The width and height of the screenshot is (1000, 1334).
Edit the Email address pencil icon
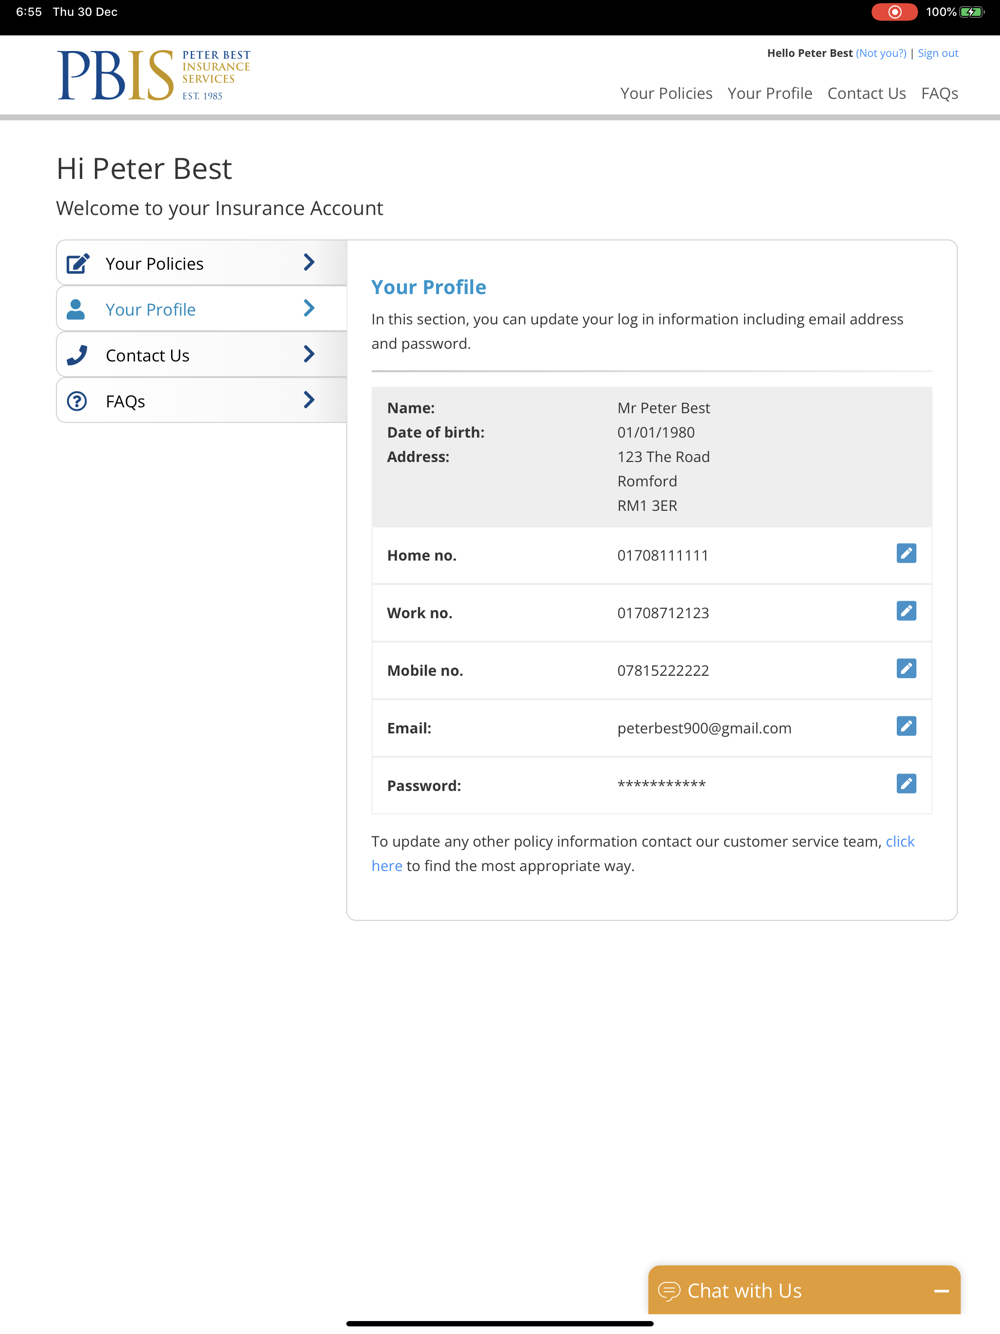(x=906, y=726)
